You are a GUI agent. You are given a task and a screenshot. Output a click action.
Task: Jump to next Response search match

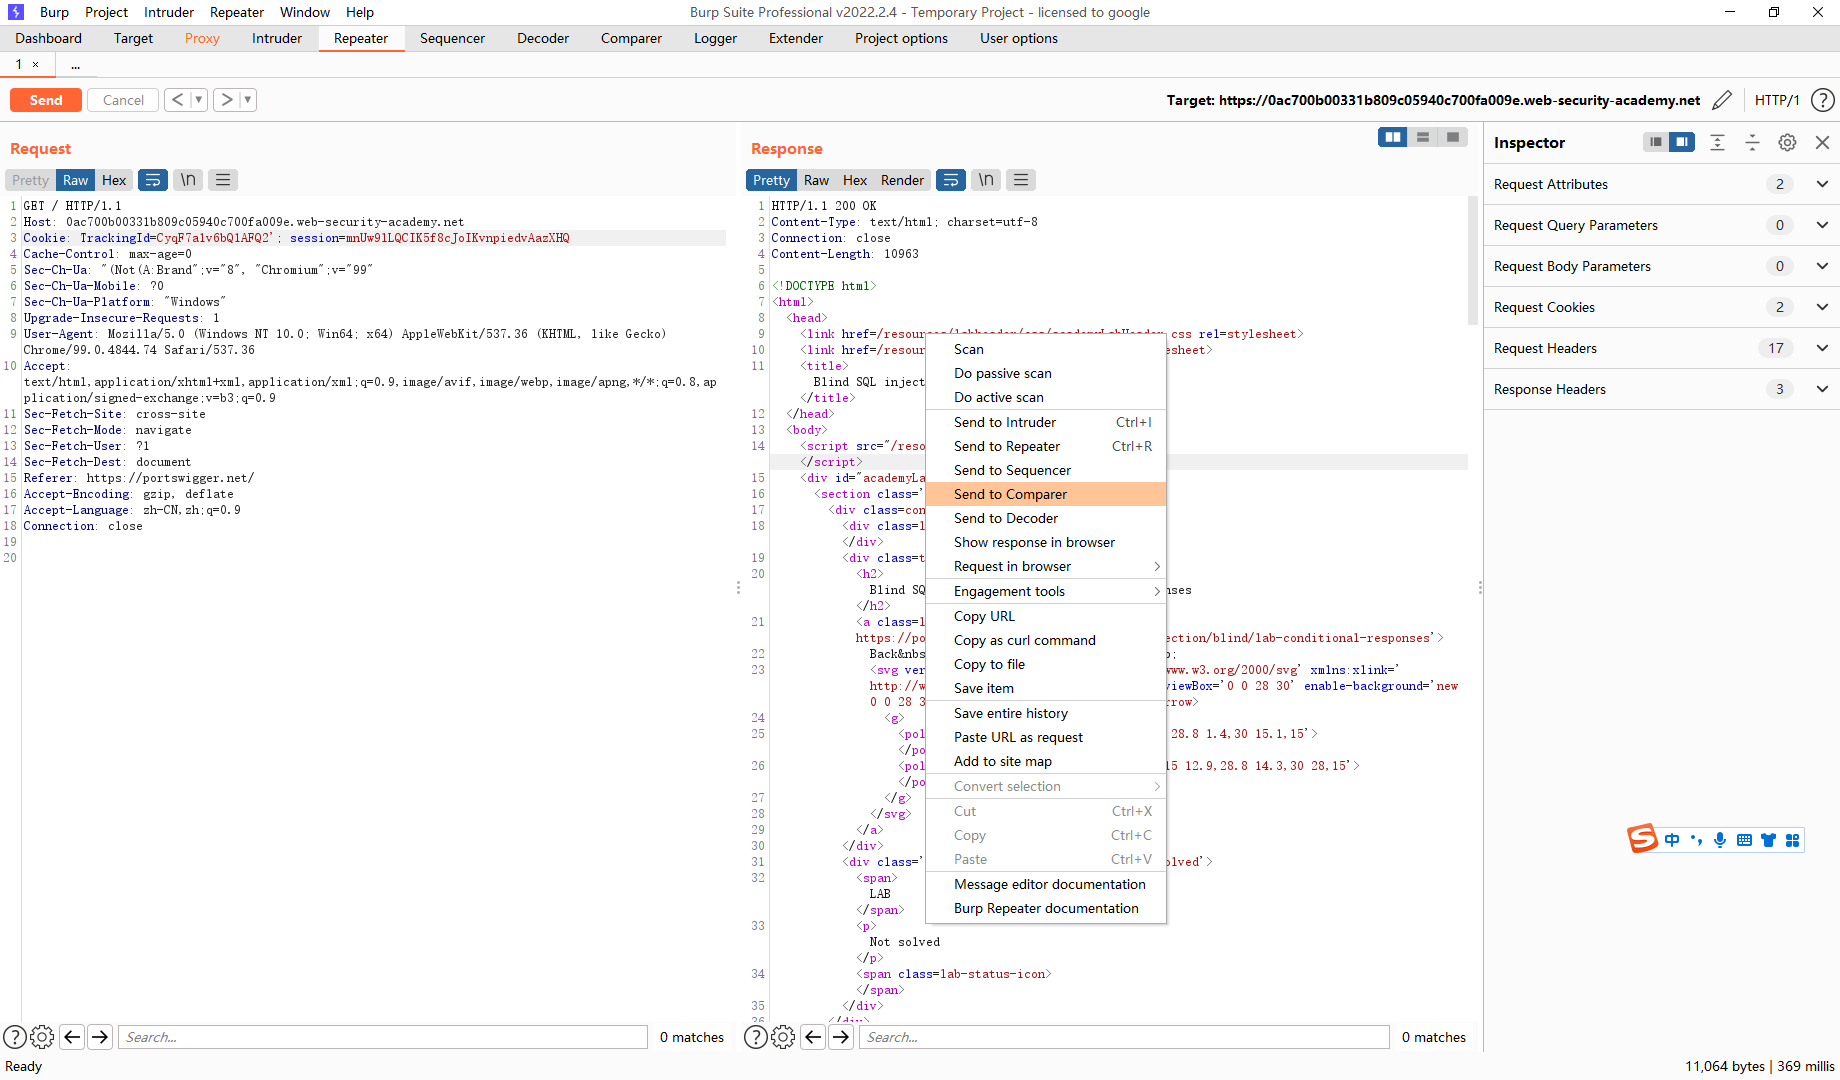pyautogui.click(x=841, y=1037)
